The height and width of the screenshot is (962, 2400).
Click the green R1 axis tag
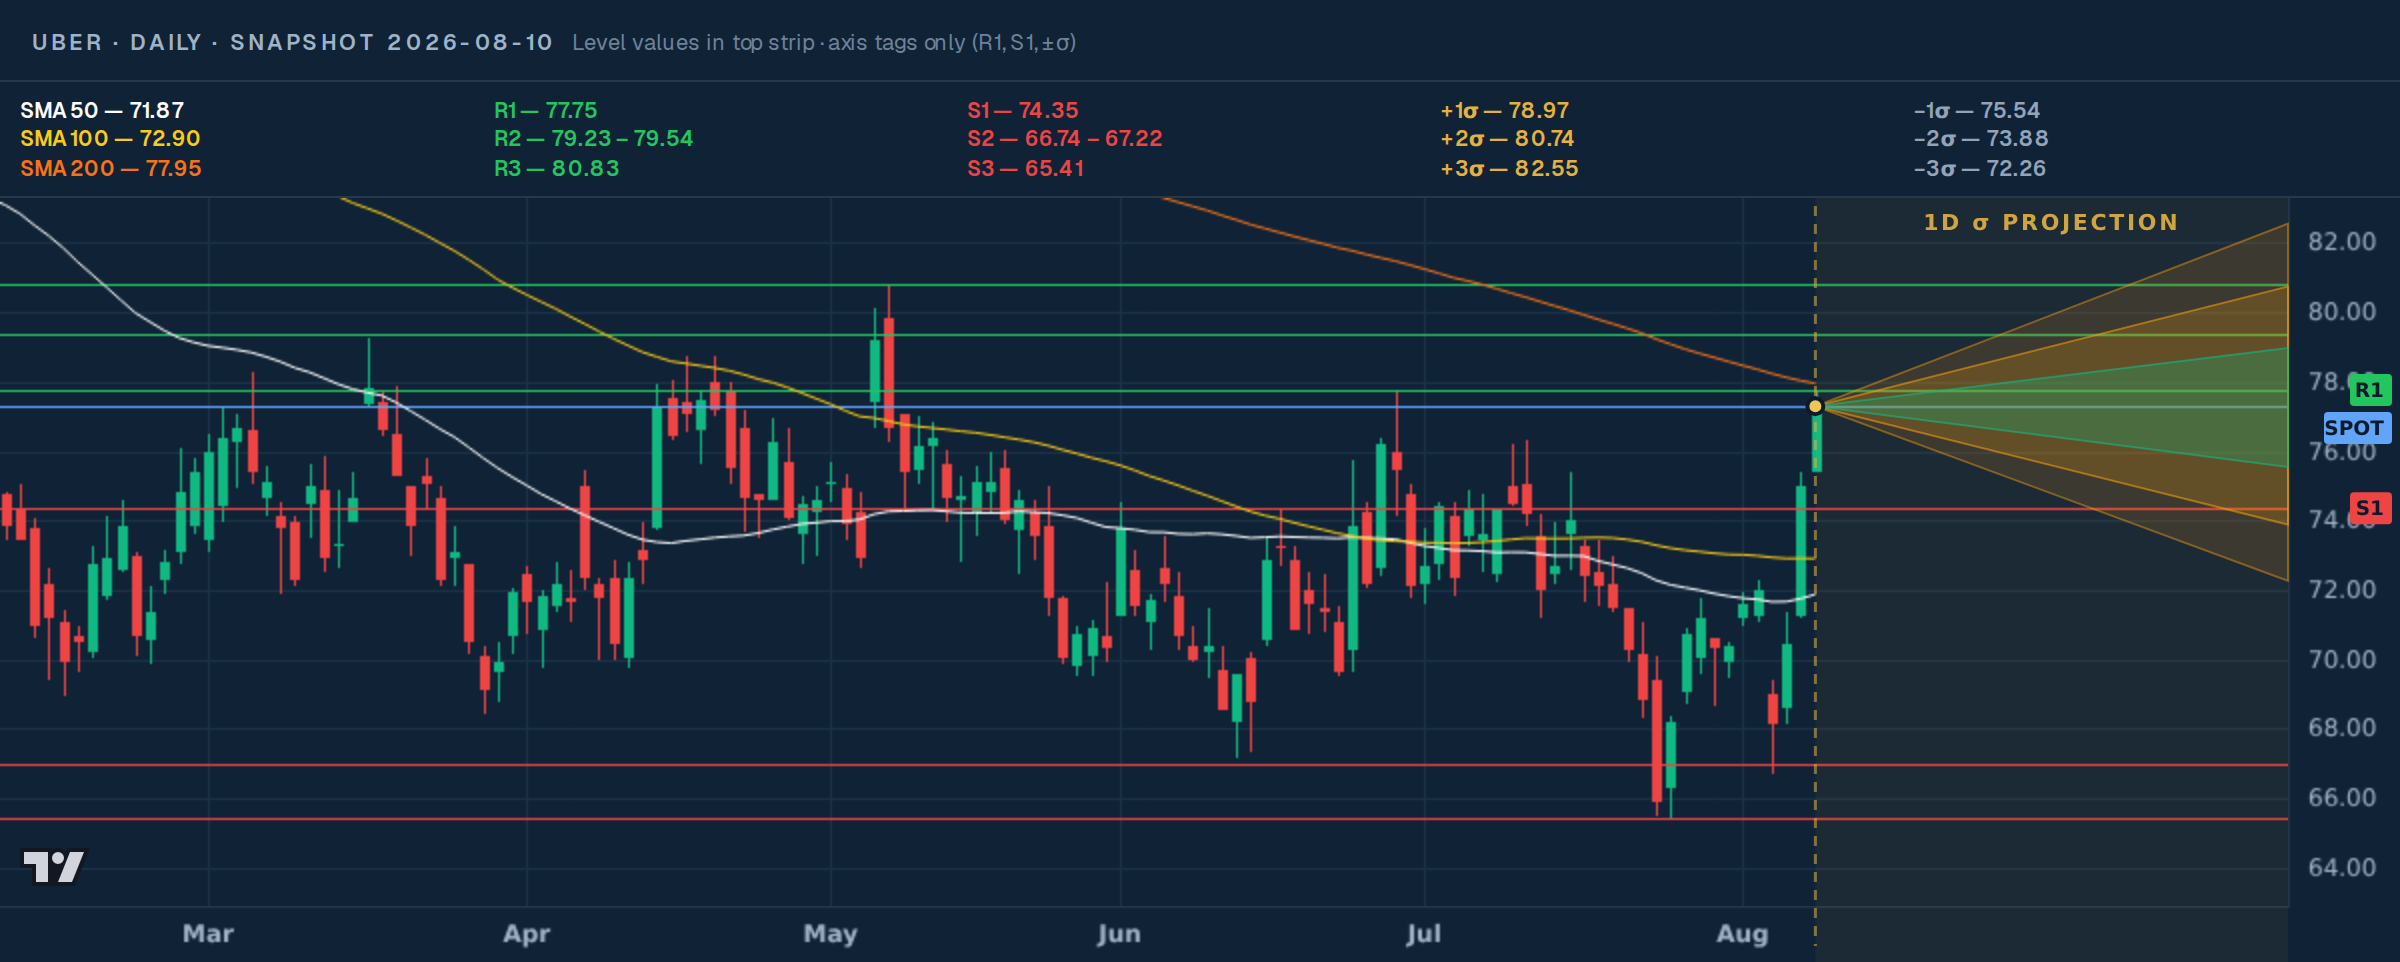pos(2369,390)
